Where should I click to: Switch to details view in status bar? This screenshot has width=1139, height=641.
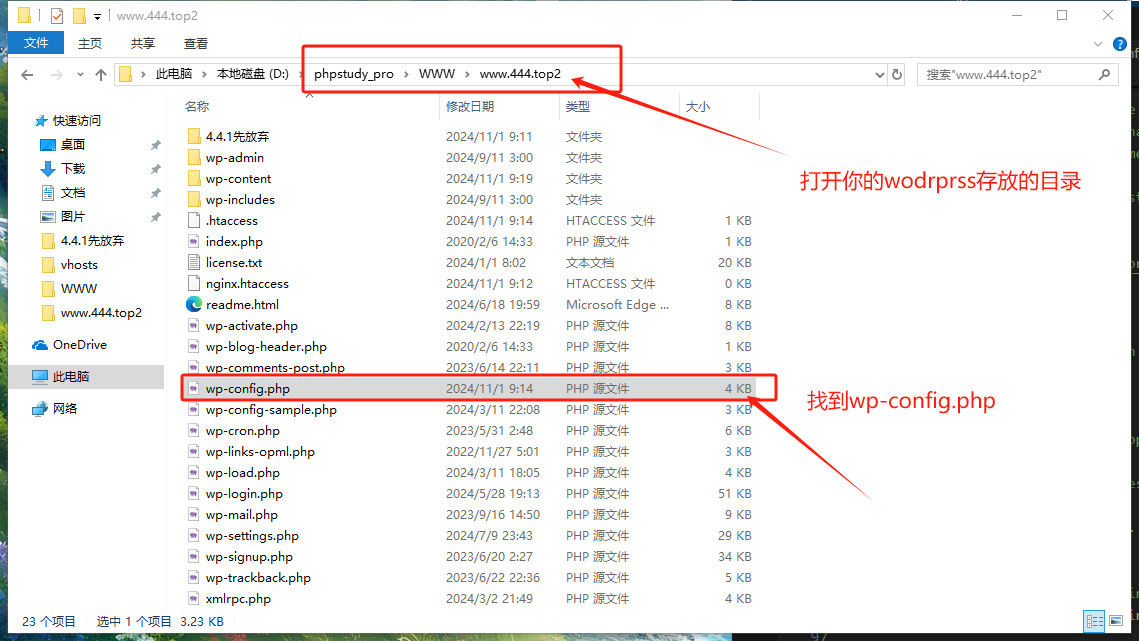pyautogui.click(x=1094, y=621)
